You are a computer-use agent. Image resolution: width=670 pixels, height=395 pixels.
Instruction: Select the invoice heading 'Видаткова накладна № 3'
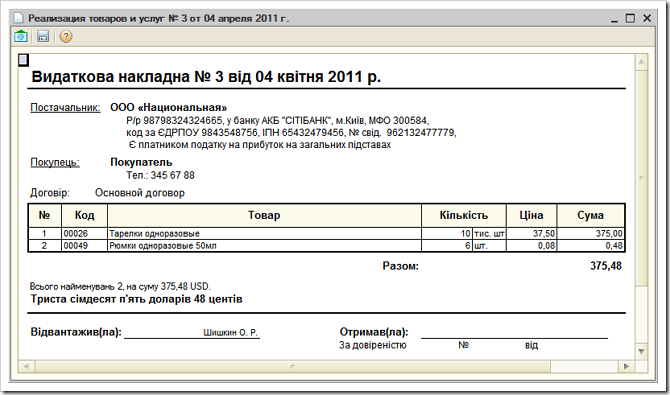click(206, 77)
